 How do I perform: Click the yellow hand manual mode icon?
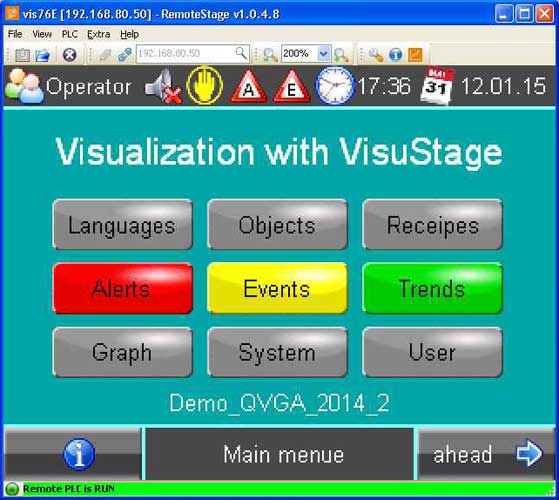(x=205, y=86)
